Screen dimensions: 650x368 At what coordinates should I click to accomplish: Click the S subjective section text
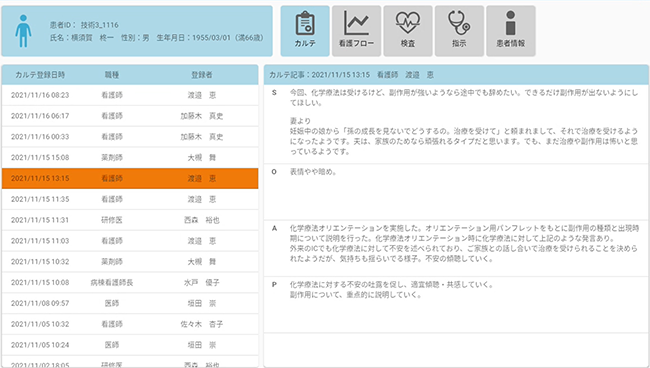(463, 122)
